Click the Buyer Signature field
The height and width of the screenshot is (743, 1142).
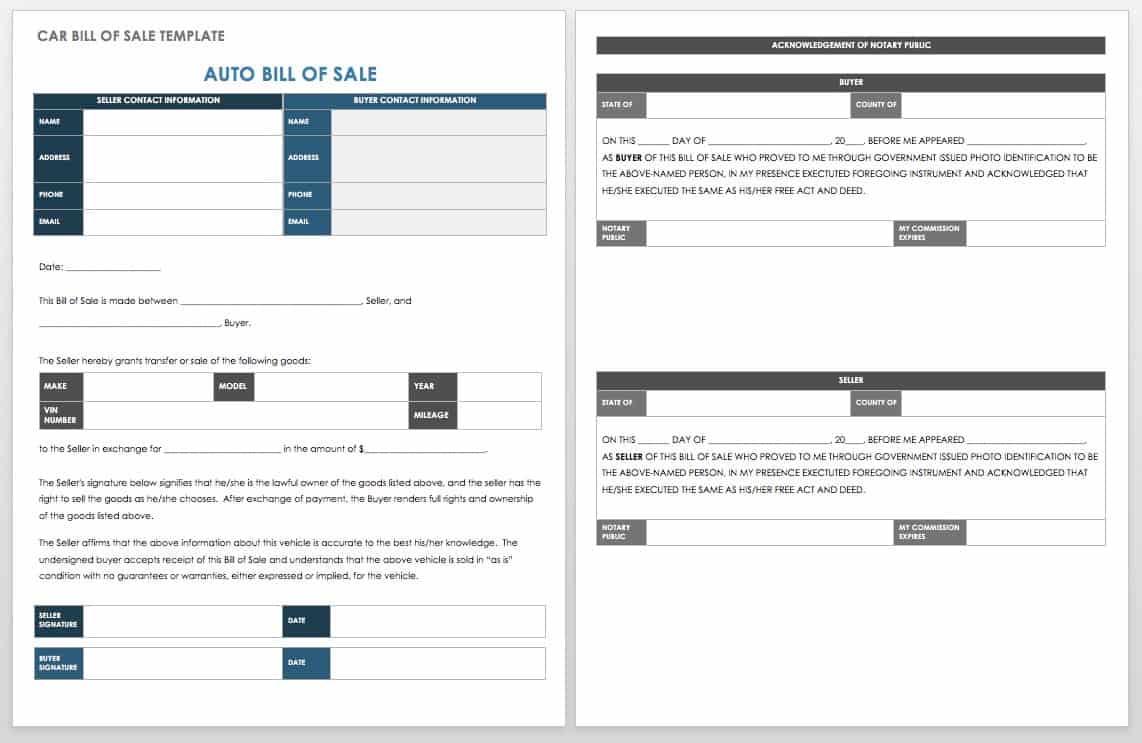click(x=182, y=663)
